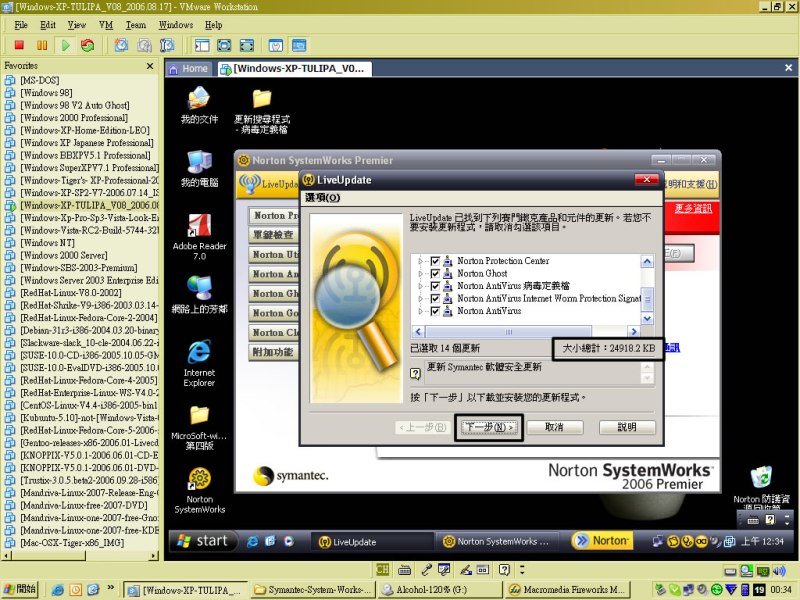Image resolution: width=800 pixels, height=600 pixels.
Task: Uncheck Norton AntiVirus 病毒定義檔 update
Action: [x=435, y=286]
